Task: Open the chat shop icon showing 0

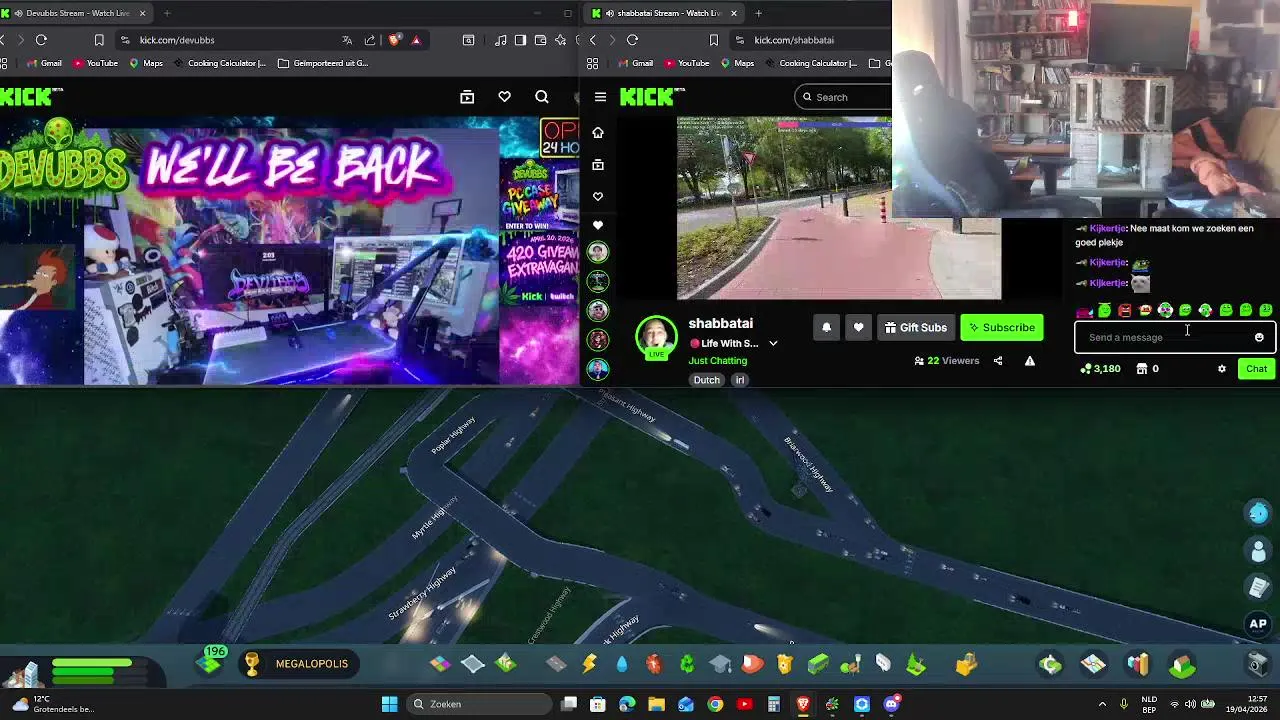Action: [x=1147, y=369]
